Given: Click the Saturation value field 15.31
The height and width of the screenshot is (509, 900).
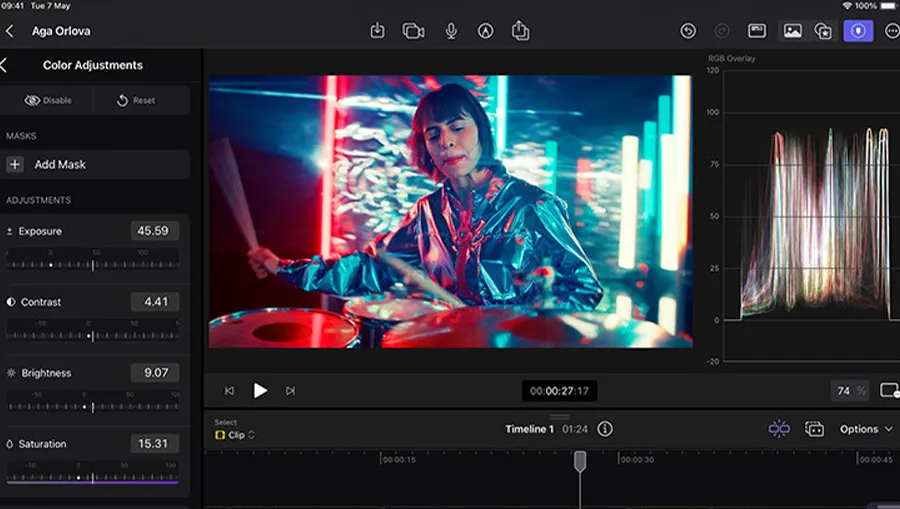Looking at the screenshot, I should pos(154,444).
